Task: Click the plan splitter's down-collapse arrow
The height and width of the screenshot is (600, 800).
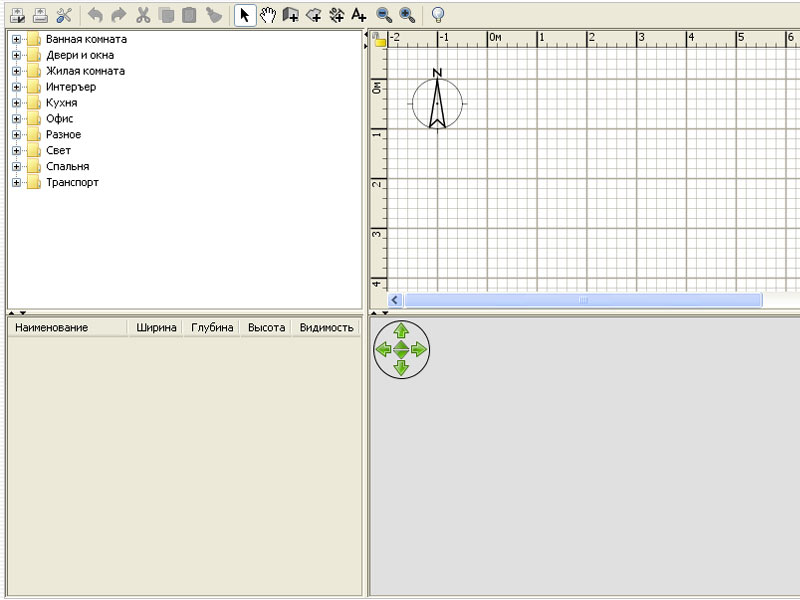Action: 385,313
